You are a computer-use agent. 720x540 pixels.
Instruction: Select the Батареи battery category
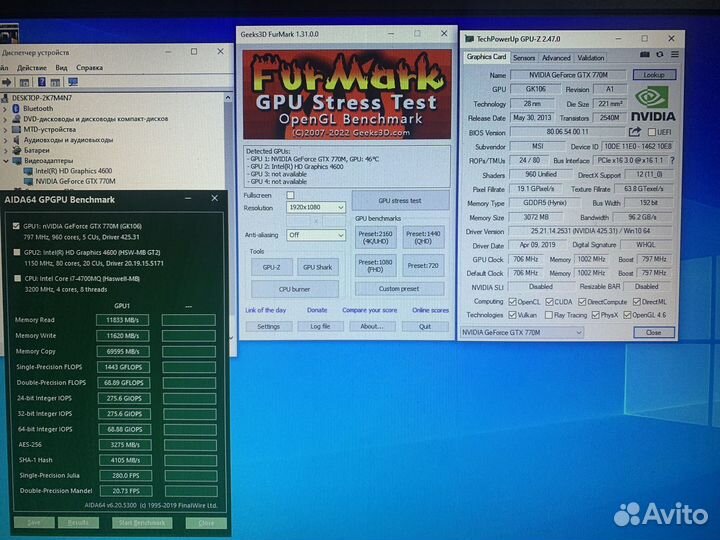[x=37, y=150]
